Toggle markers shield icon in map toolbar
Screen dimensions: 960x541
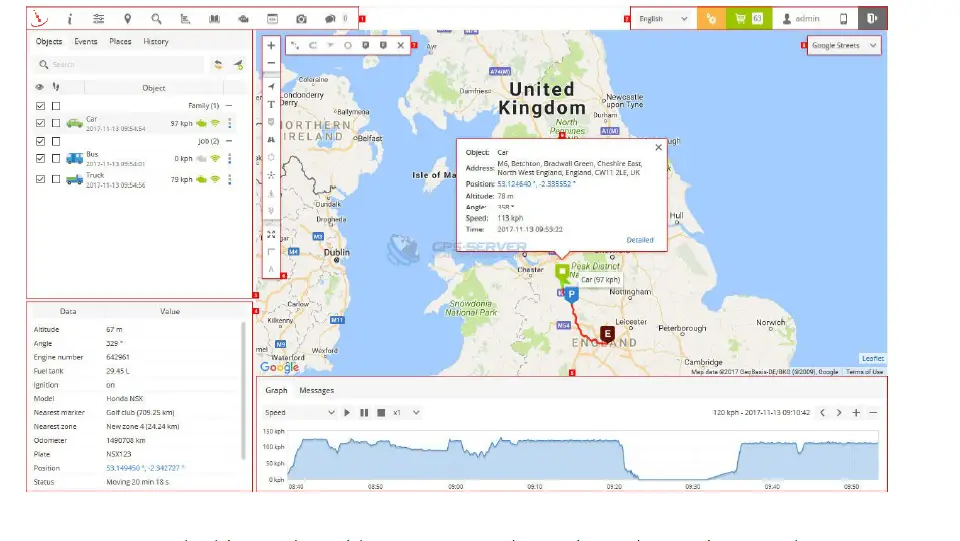[271, 122]
